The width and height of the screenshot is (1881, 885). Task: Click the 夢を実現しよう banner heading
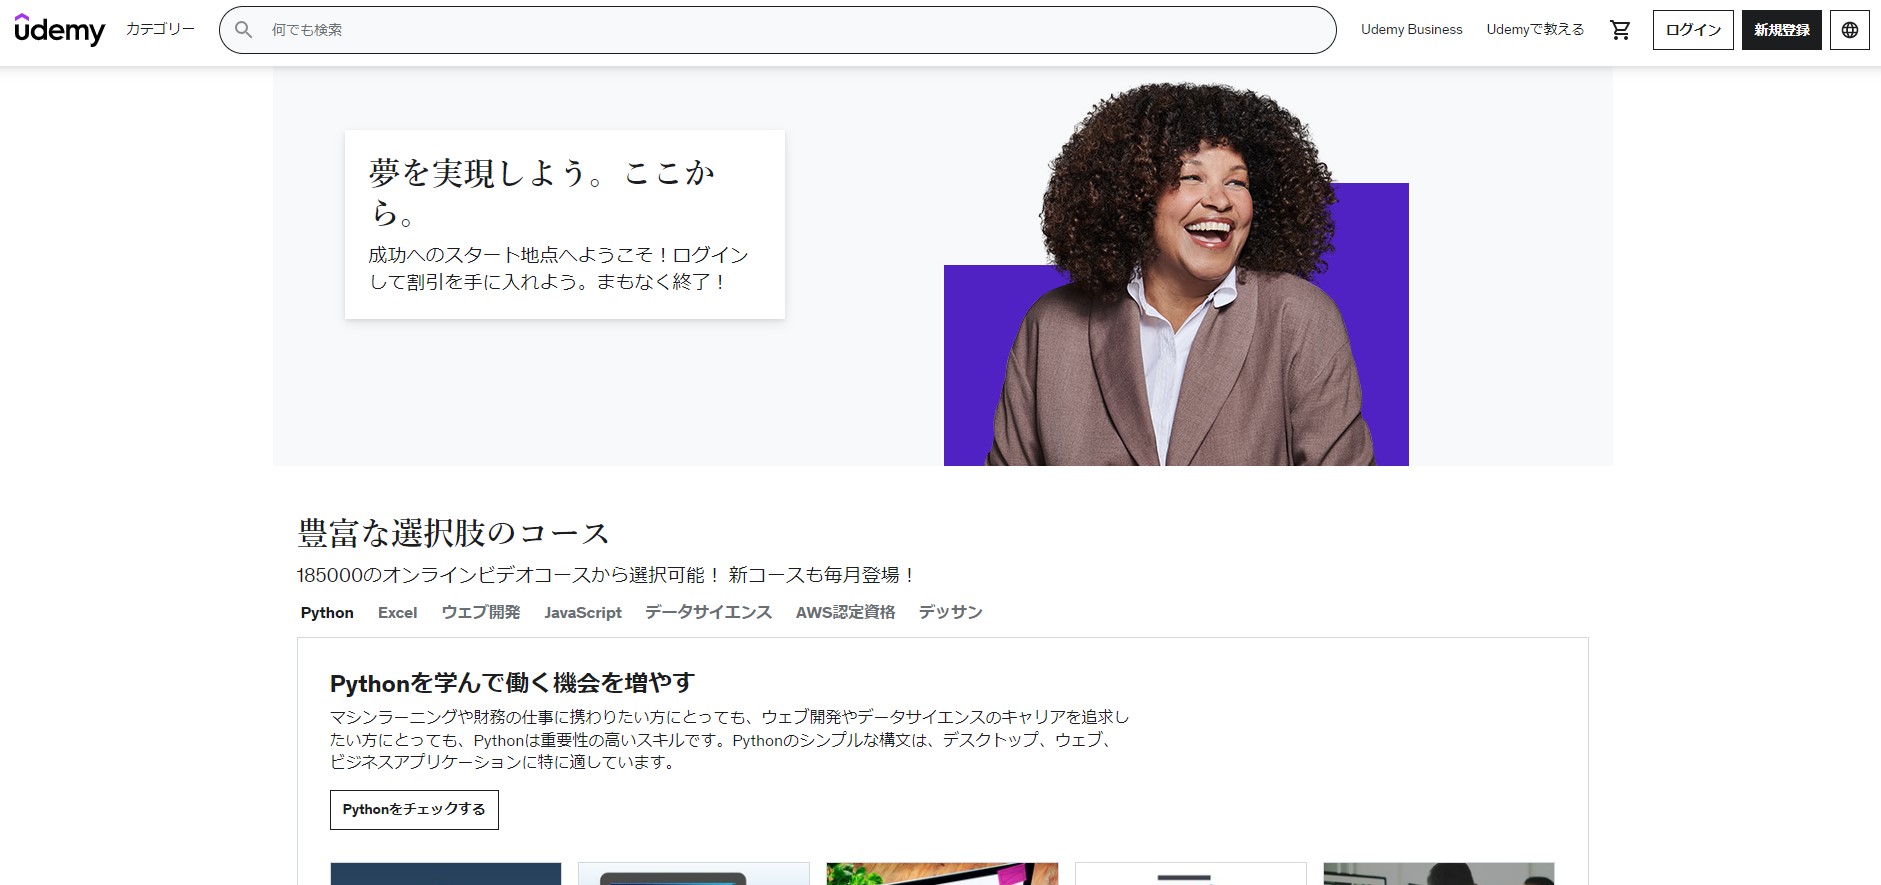542,192
